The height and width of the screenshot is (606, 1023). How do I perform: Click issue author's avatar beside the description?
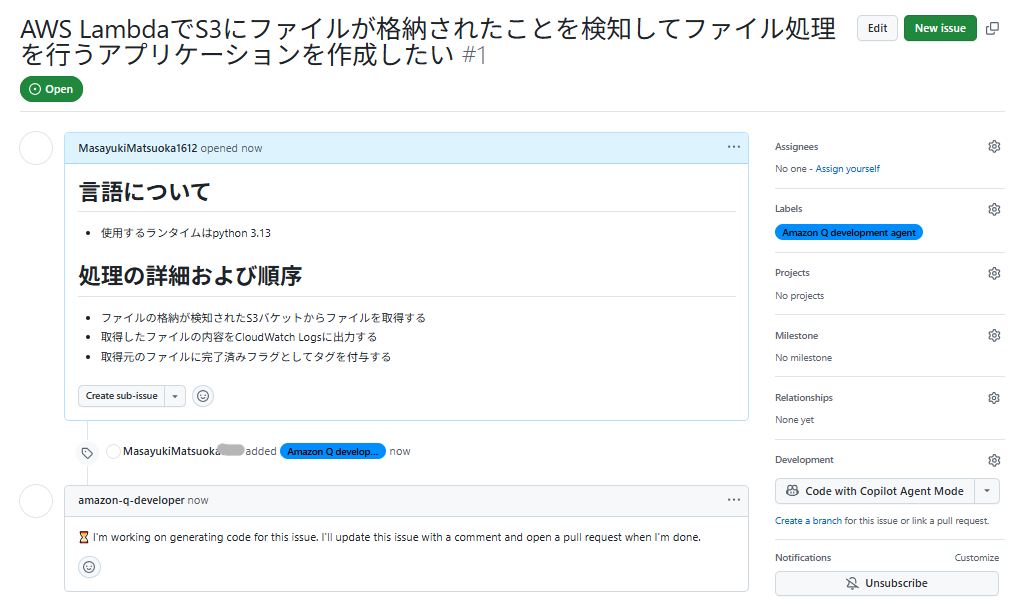(36, 148)
